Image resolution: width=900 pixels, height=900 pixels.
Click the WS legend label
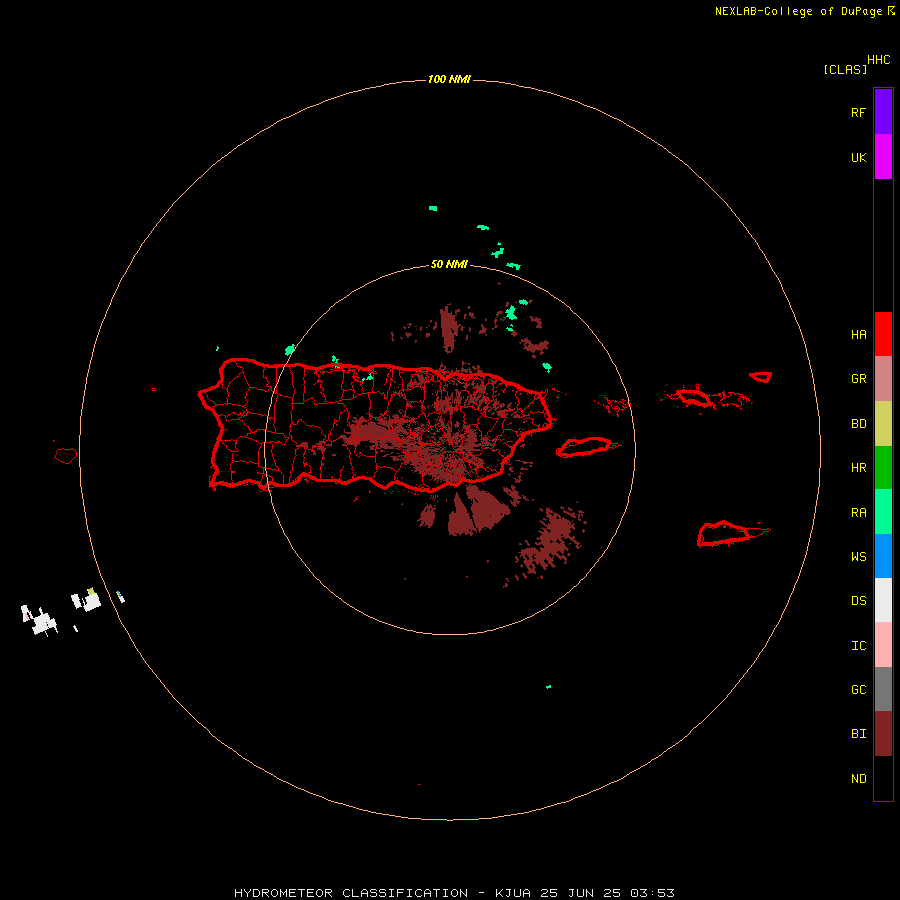[858, 557]
